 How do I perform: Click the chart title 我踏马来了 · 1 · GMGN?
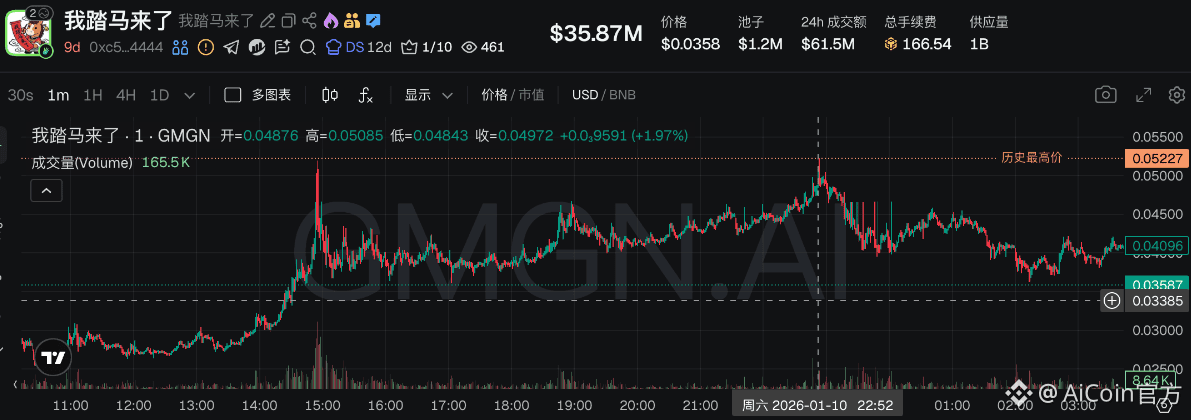click(x=121, y=136)
